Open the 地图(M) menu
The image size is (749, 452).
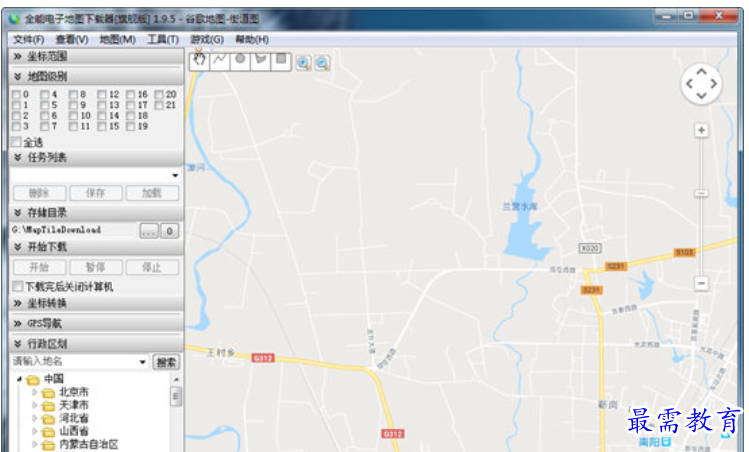click(118, 39)
